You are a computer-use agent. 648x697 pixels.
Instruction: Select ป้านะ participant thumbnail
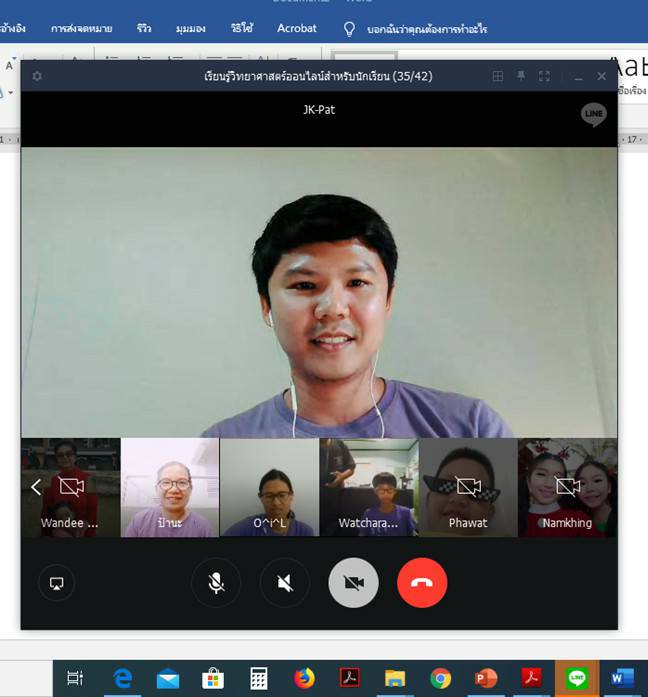[169, 488]
